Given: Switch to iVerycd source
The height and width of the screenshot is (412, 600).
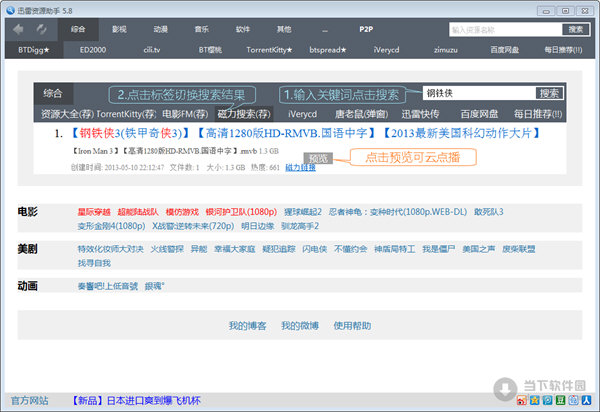Looking at the screenshot, I should click(x=386, y=50).
